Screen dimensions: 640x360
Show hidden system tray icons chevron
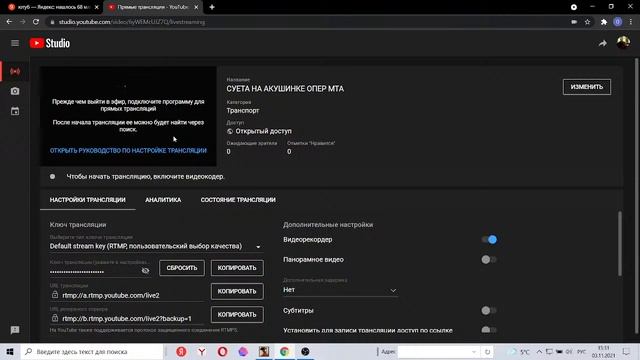539,351
